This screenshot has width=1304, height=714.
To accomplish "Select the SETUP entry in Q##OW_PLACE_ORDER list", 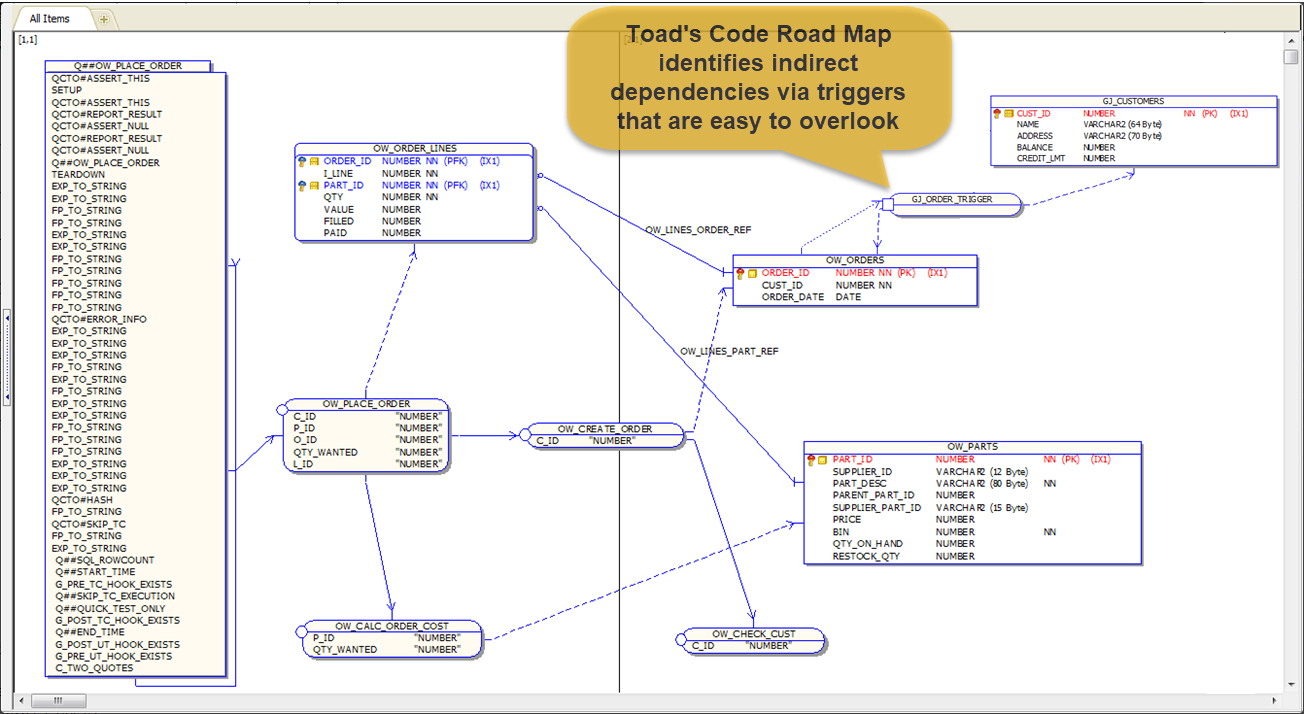I will pos(67,90).
